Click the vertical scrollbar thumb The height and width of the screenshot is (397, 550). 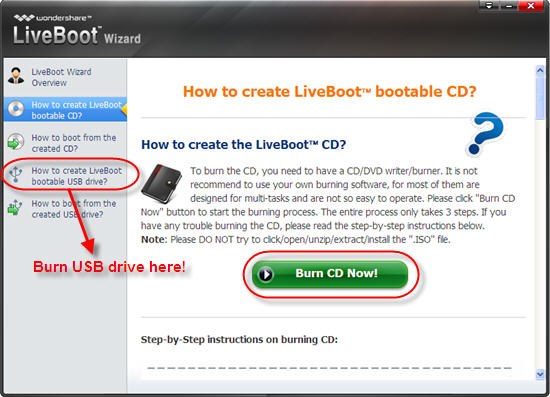point(540,98)
